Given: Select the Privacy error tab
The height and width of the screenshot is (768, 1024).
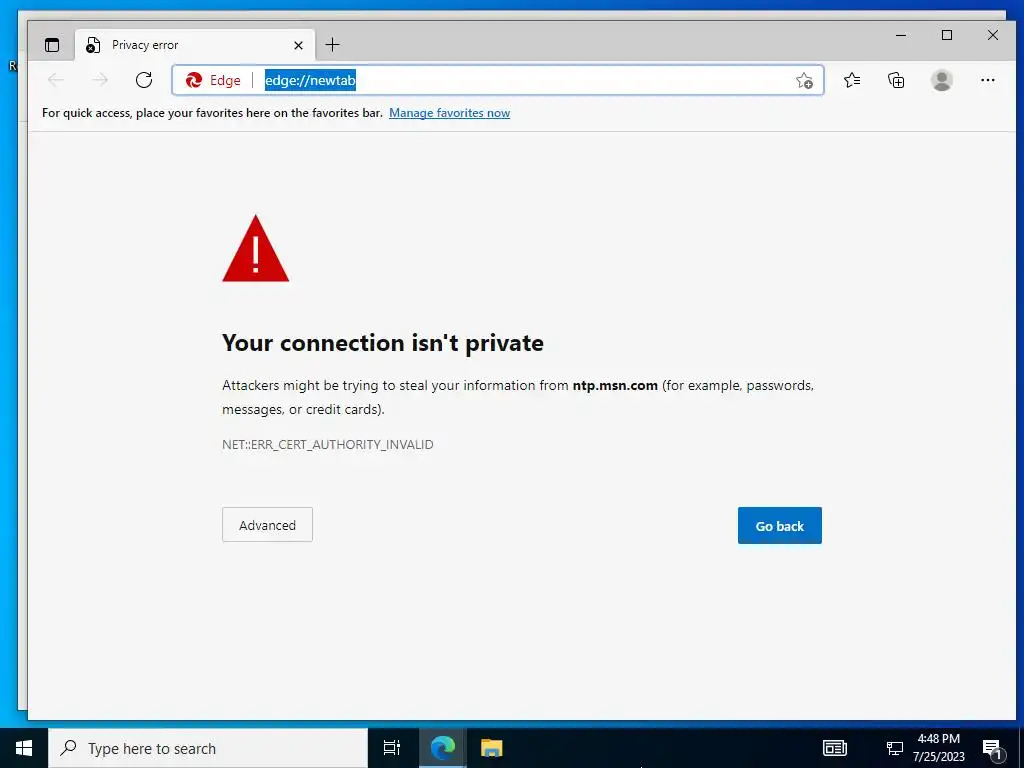Looking at the screenshot, I should point(195,45).
